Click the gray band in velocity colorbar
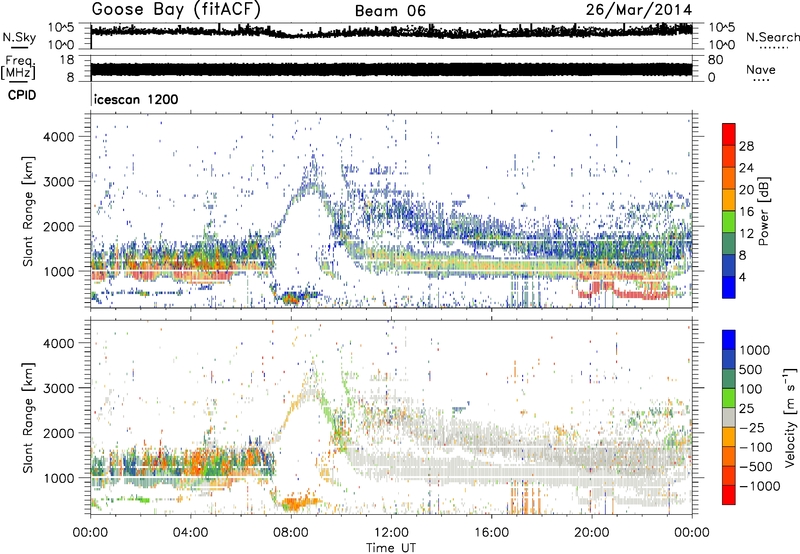Screen dimensions: 800x554 coord(729,417)
